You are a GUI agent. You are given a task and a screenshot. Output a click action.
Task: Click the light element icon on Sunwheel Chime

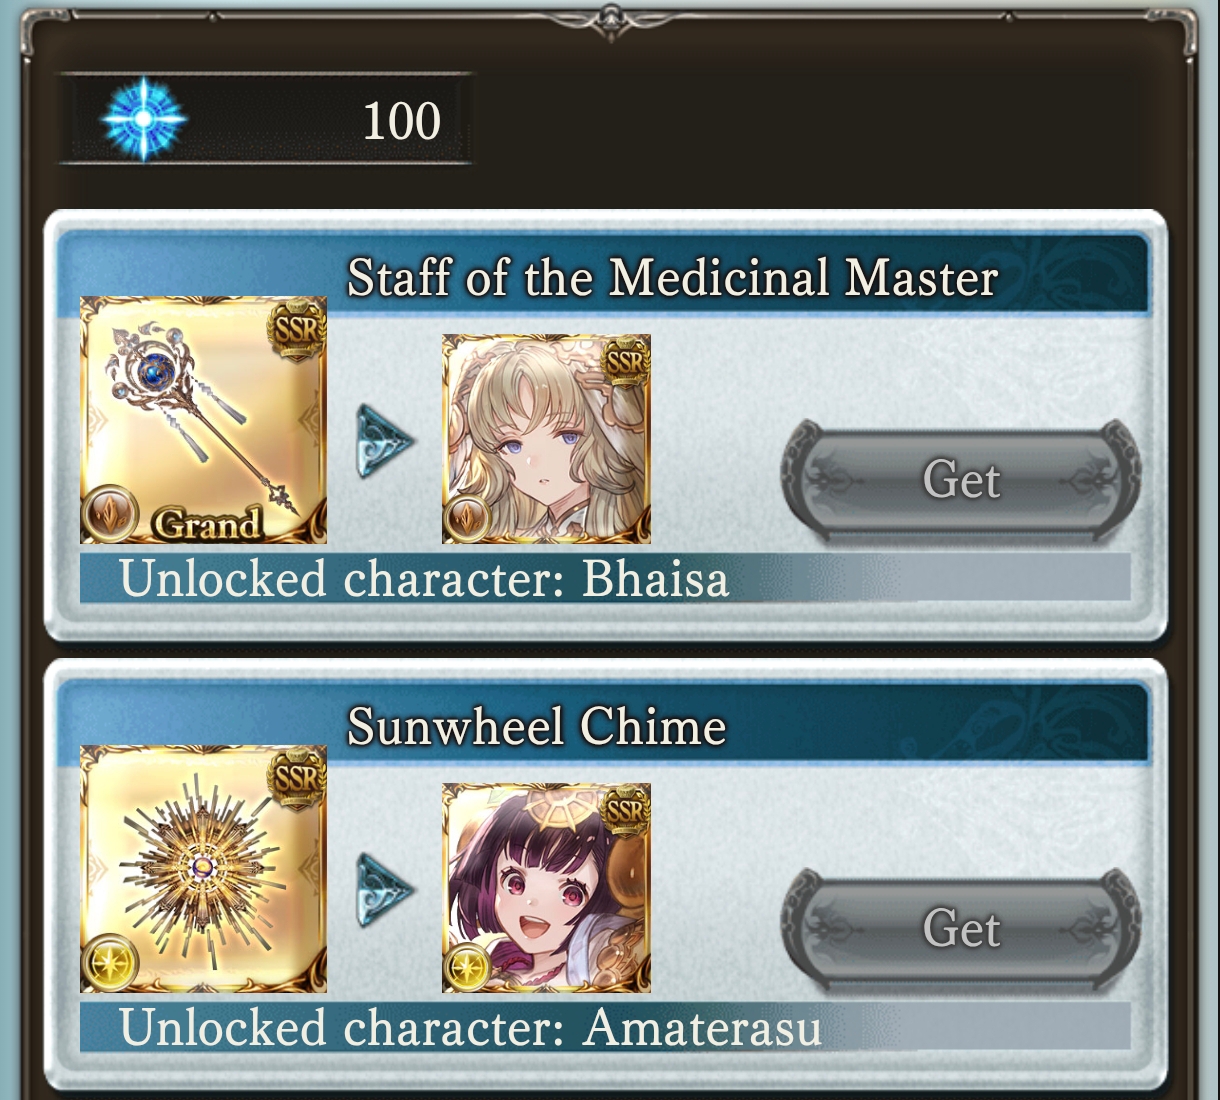110,961
